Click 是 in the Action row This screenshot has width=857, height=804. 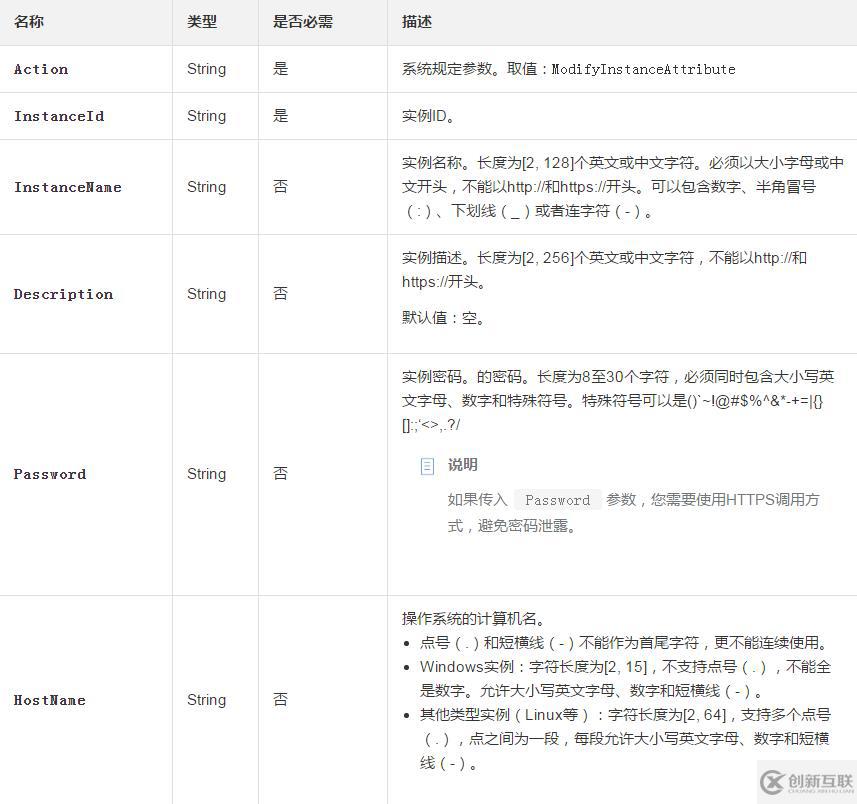pyautogui.click(x=280, y=69)
